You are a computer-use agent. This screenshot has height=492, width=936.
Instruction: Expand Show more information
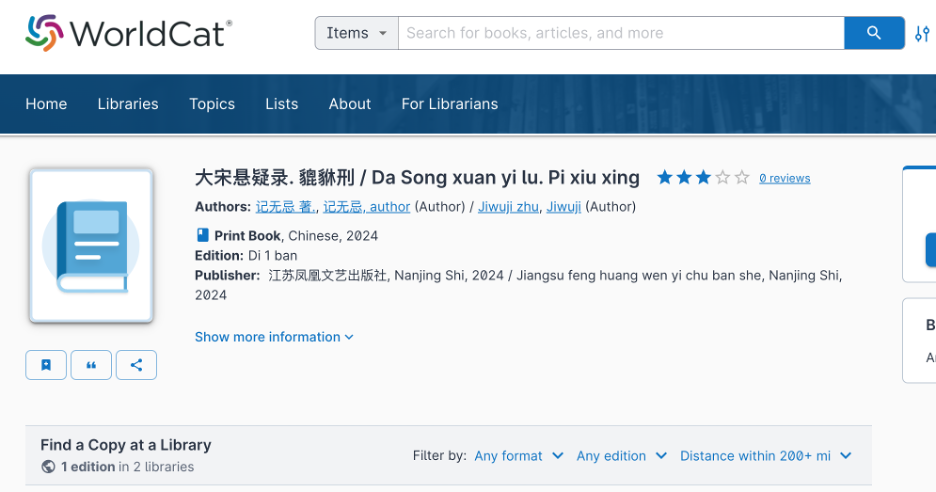point(274,337)
